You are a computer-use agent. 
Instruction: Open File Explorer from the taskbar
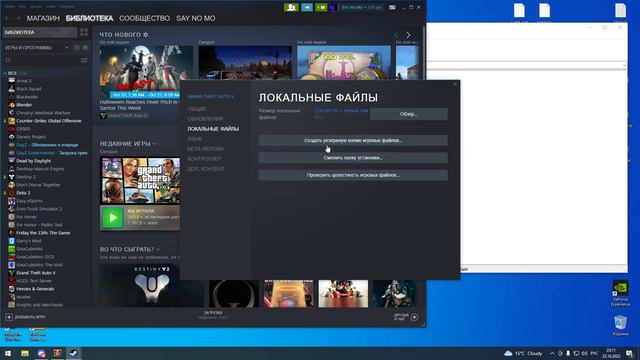(24, 353)
